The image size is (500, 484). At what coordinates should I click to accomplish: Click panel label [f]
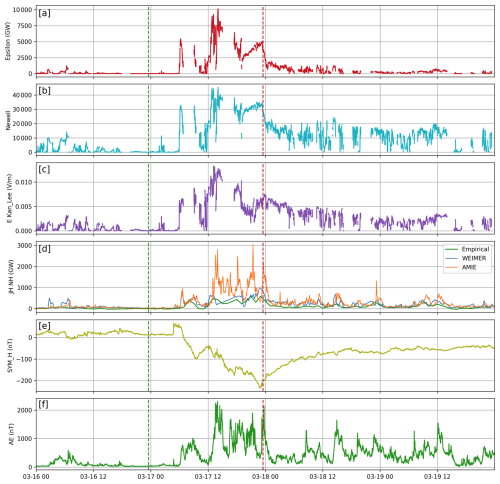(43, 404)
